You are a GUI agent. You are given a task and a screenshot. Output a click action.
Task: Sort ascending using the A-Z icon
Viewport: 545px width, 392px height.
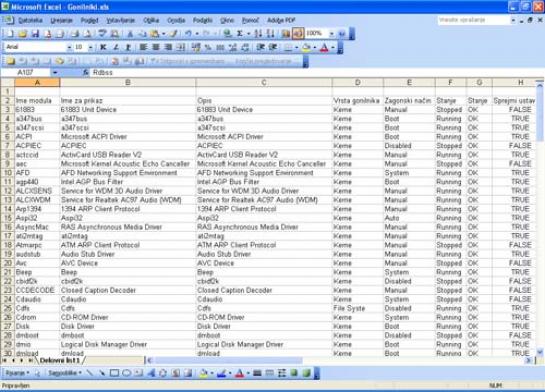(258, 34)
